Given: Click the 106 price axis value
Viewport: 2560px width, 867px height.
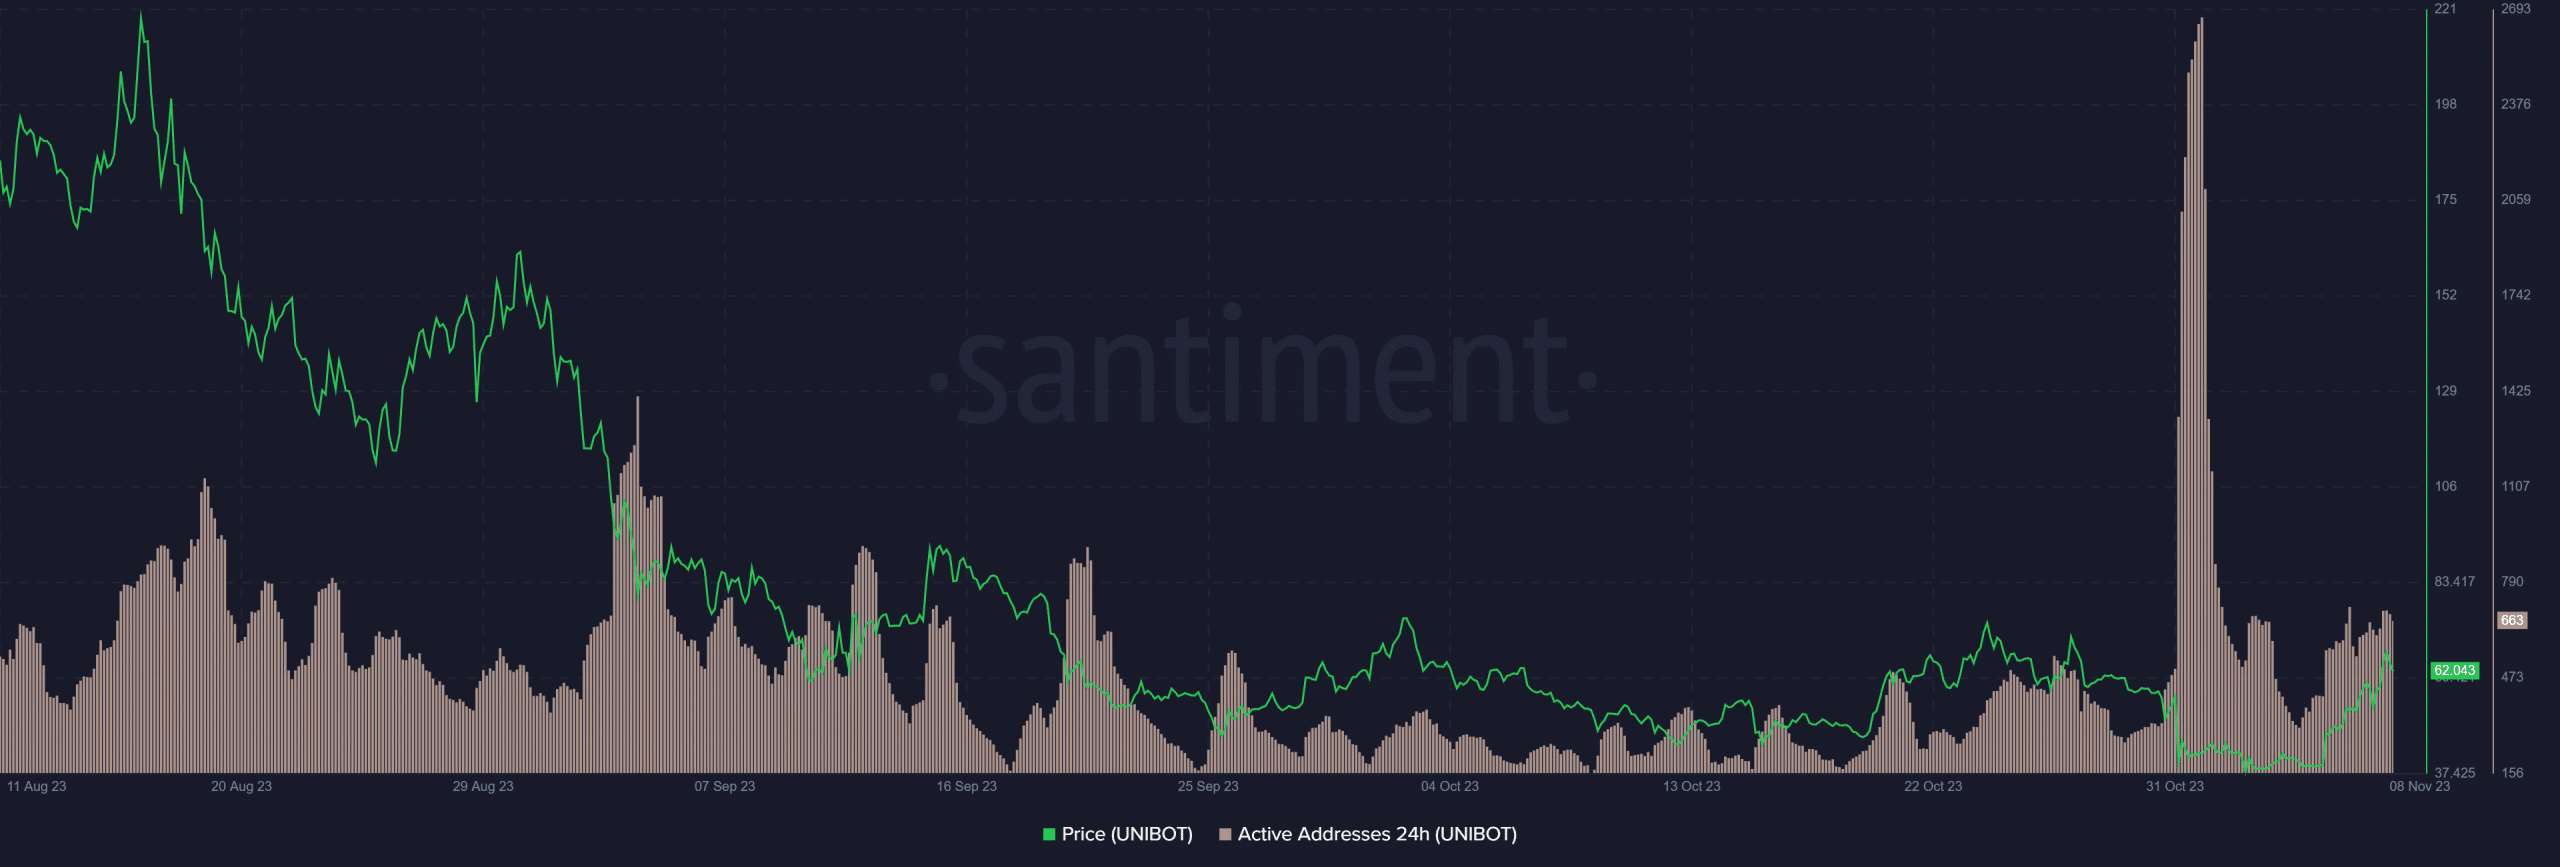Looking at the screenshot, I should (x=2446, y=486).
